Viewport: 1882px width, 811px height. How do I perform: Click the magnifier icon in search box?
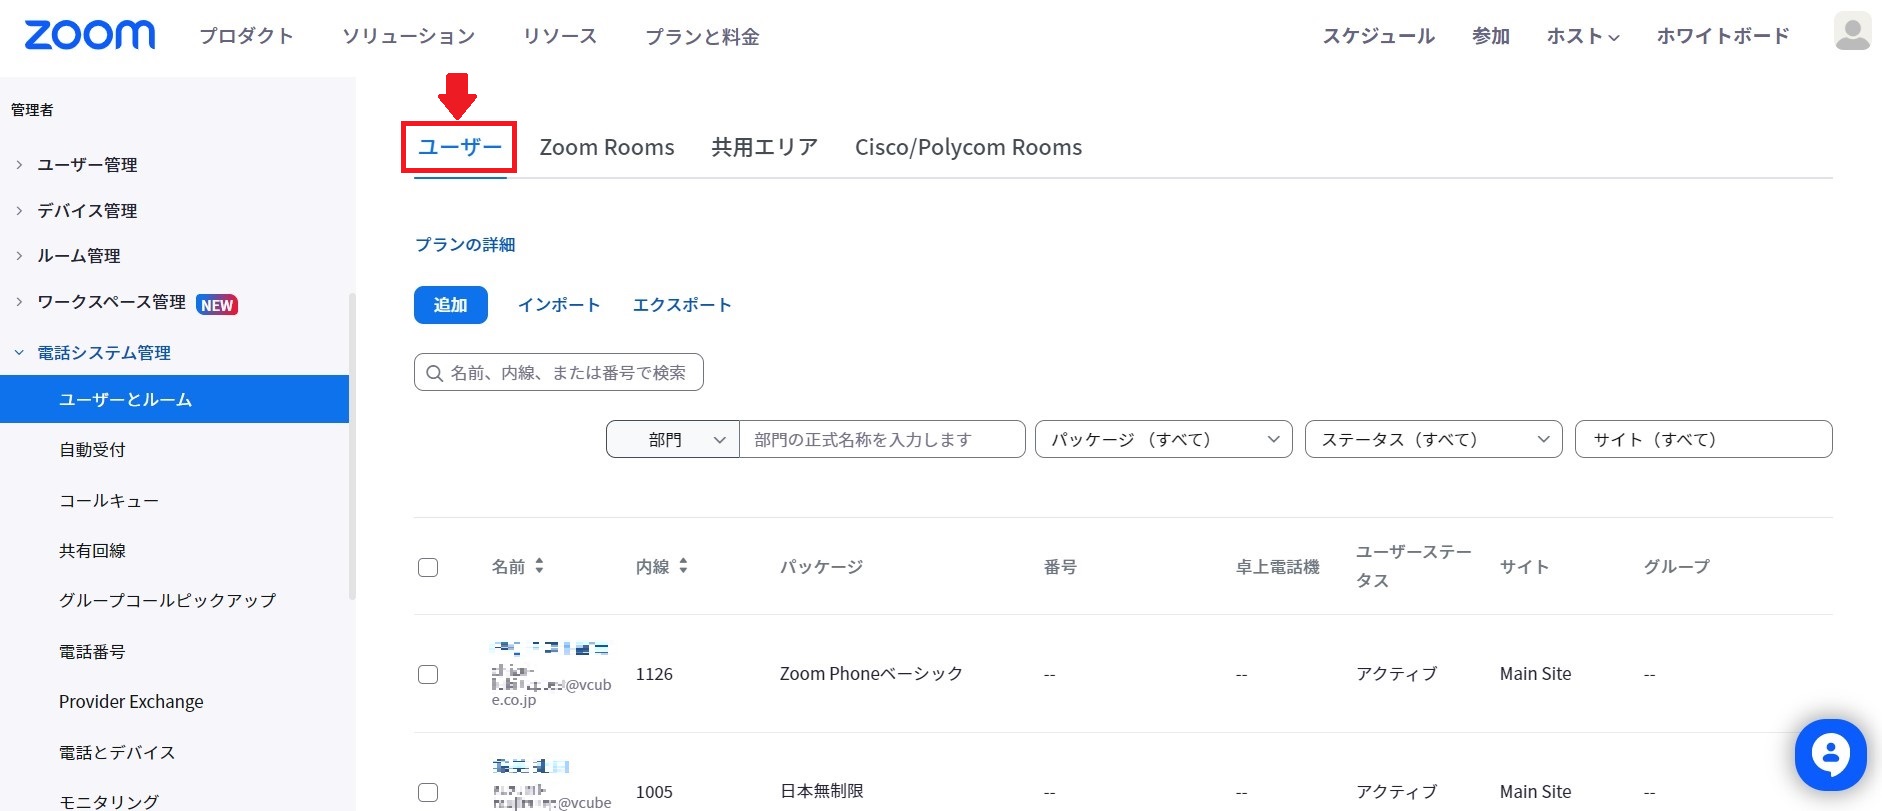(434, 373)
